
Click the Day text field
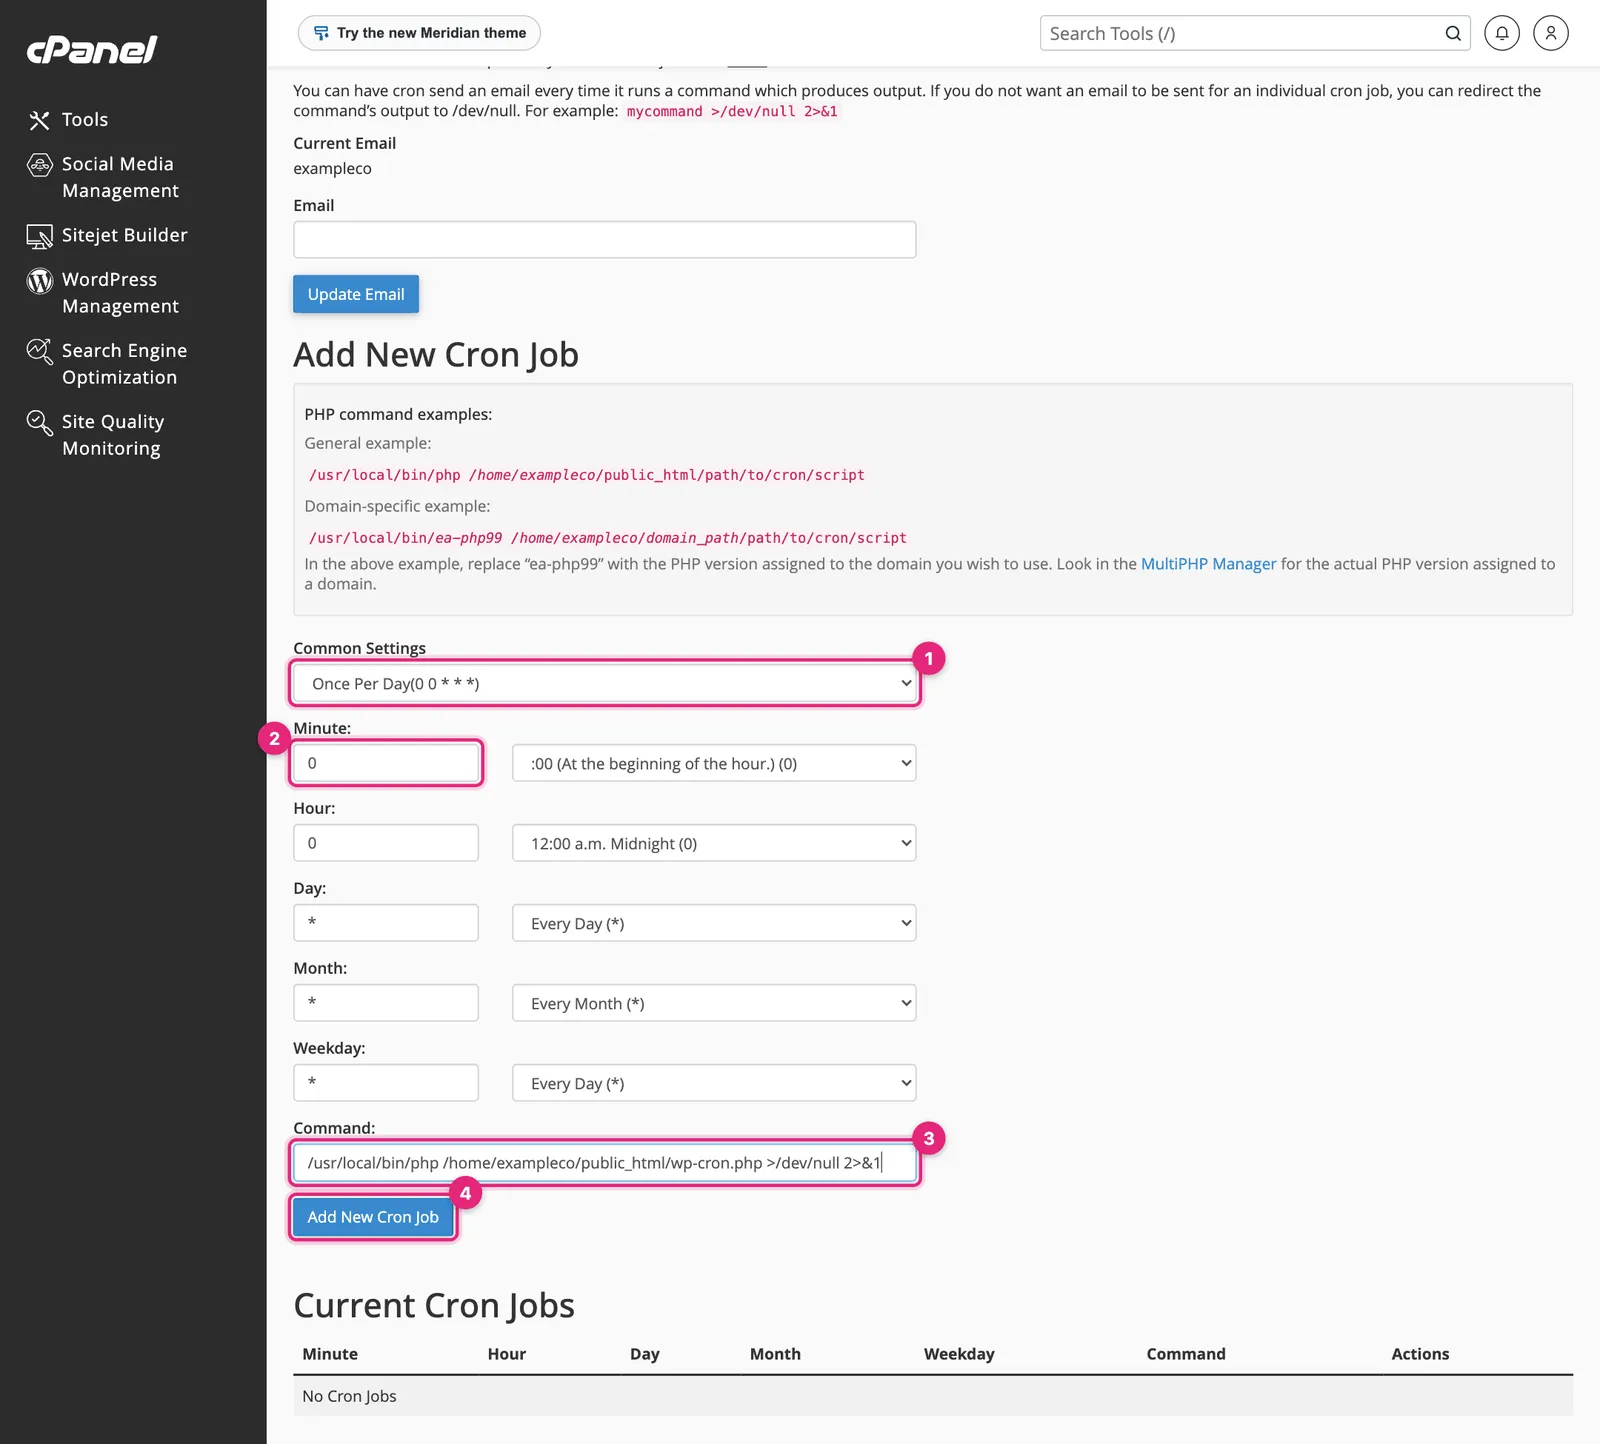386,923
